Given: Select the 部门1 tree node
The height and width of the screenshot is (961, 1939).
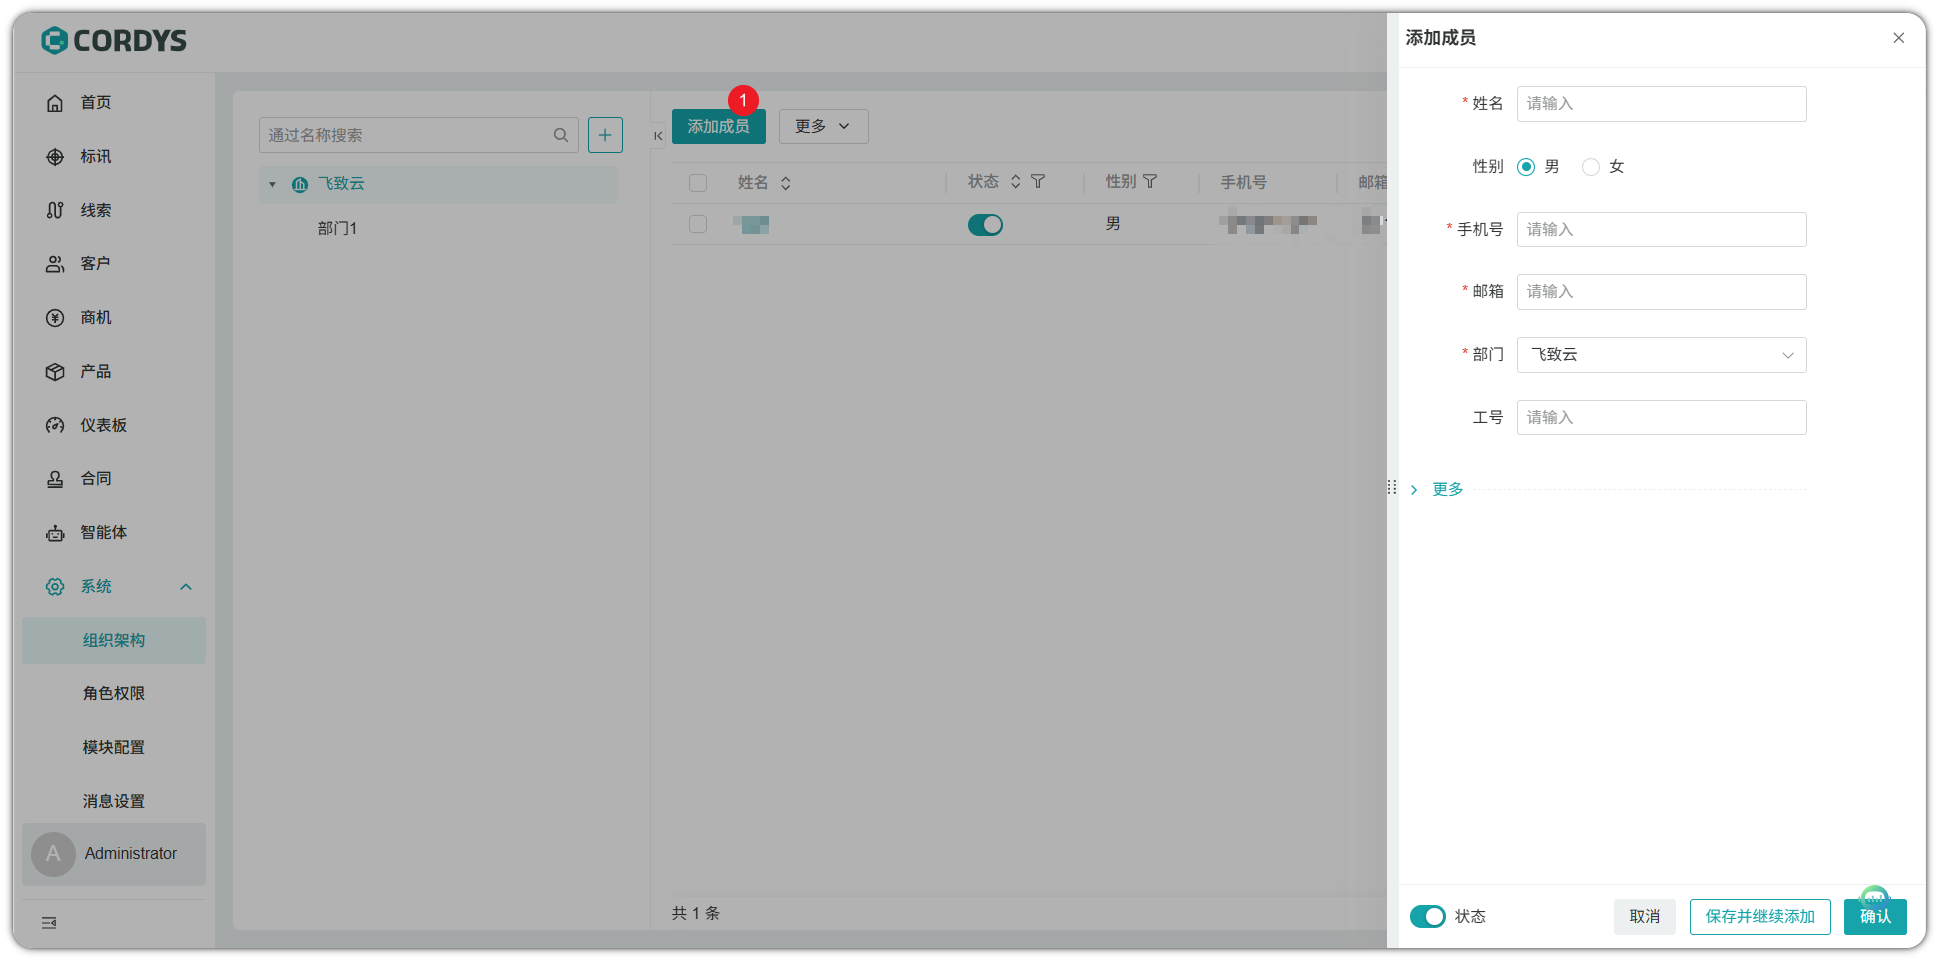Looking at the screenshot, I should click(337, 229).
